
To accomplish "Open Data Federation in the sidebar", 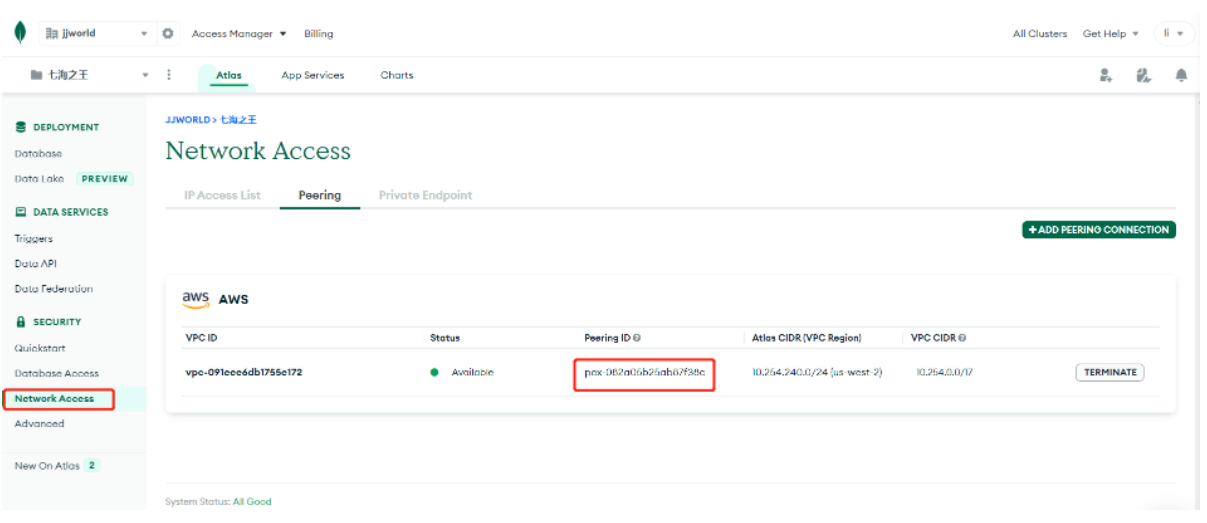I will (x=54, y=289).
